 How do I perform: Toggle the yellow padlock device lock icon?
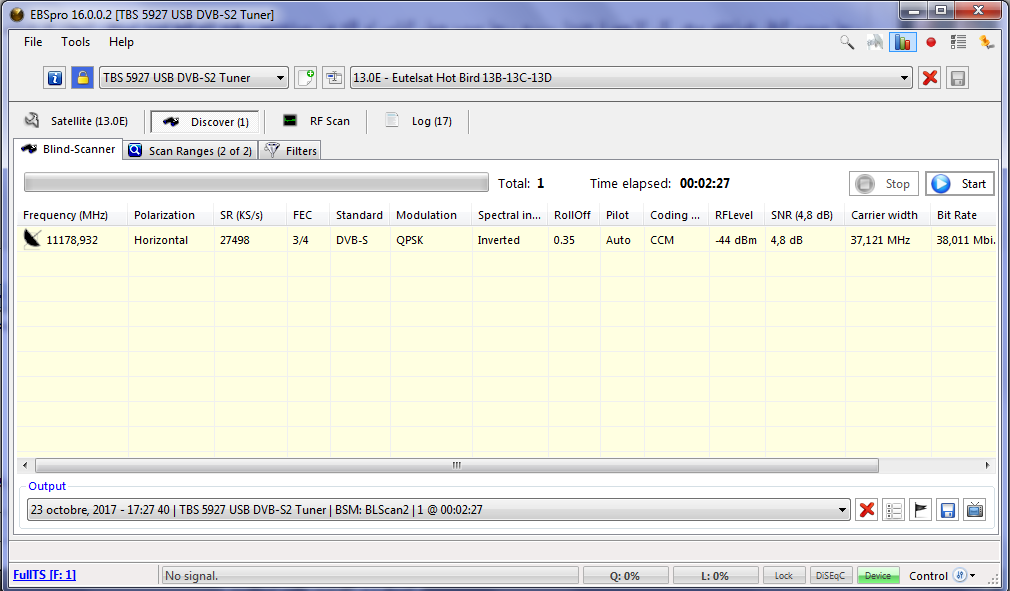pyautogui.click(x=82, y=78)
